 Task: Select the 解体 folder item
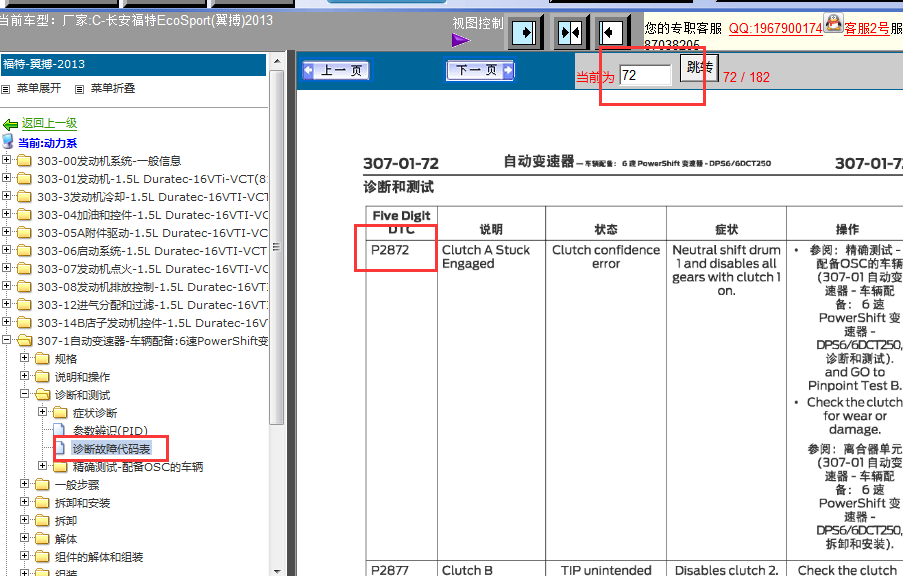[x=66, y=539]
